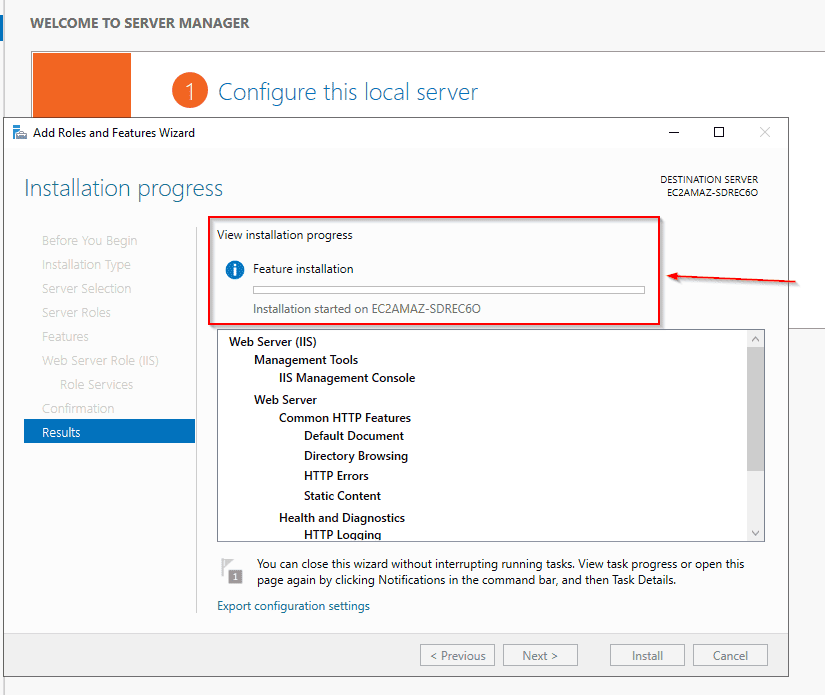Click the Install button

[647, 655]
